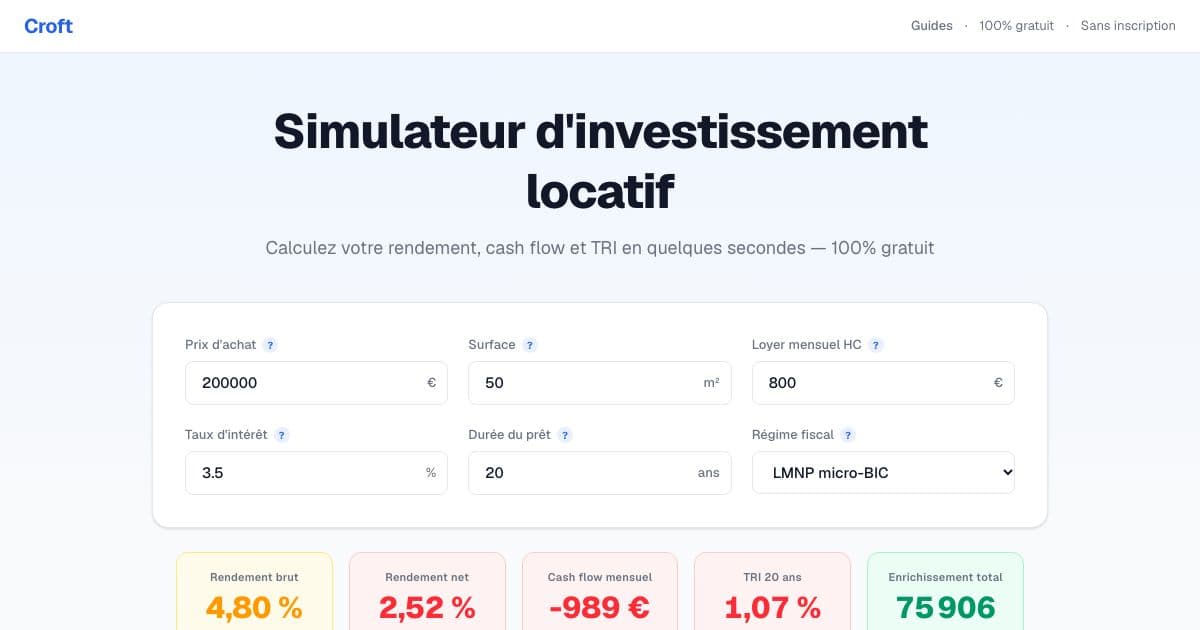Click the 'Simulateur d'investissement locatif' heading
The height and width of the screenshot is (630, 1200).
point(600,161)
